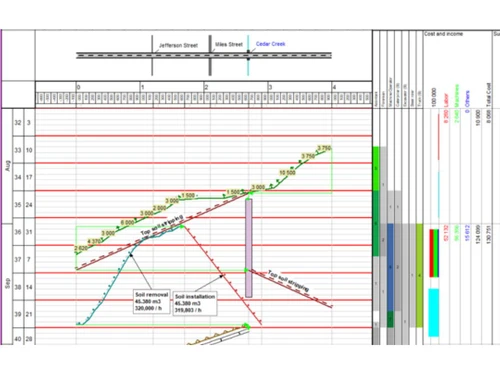Select the Miles Street label

click(x=229, y=44)
